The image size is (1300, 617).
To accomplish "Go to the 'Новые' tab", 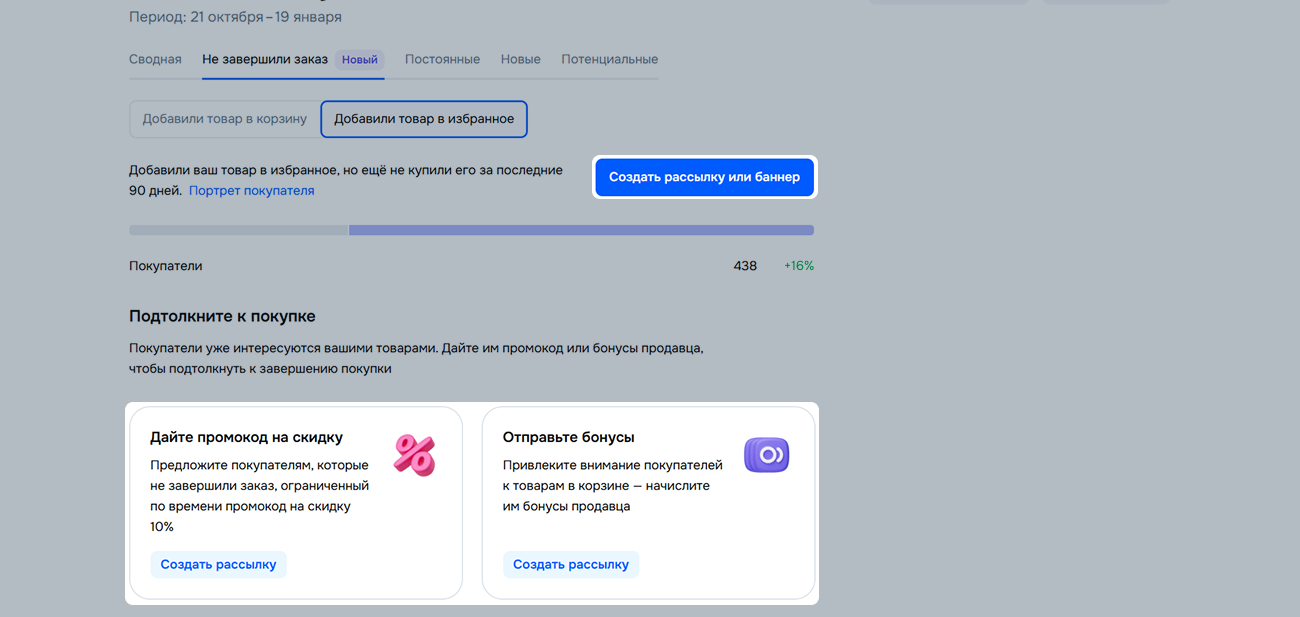I will click(x=520, y=60).
